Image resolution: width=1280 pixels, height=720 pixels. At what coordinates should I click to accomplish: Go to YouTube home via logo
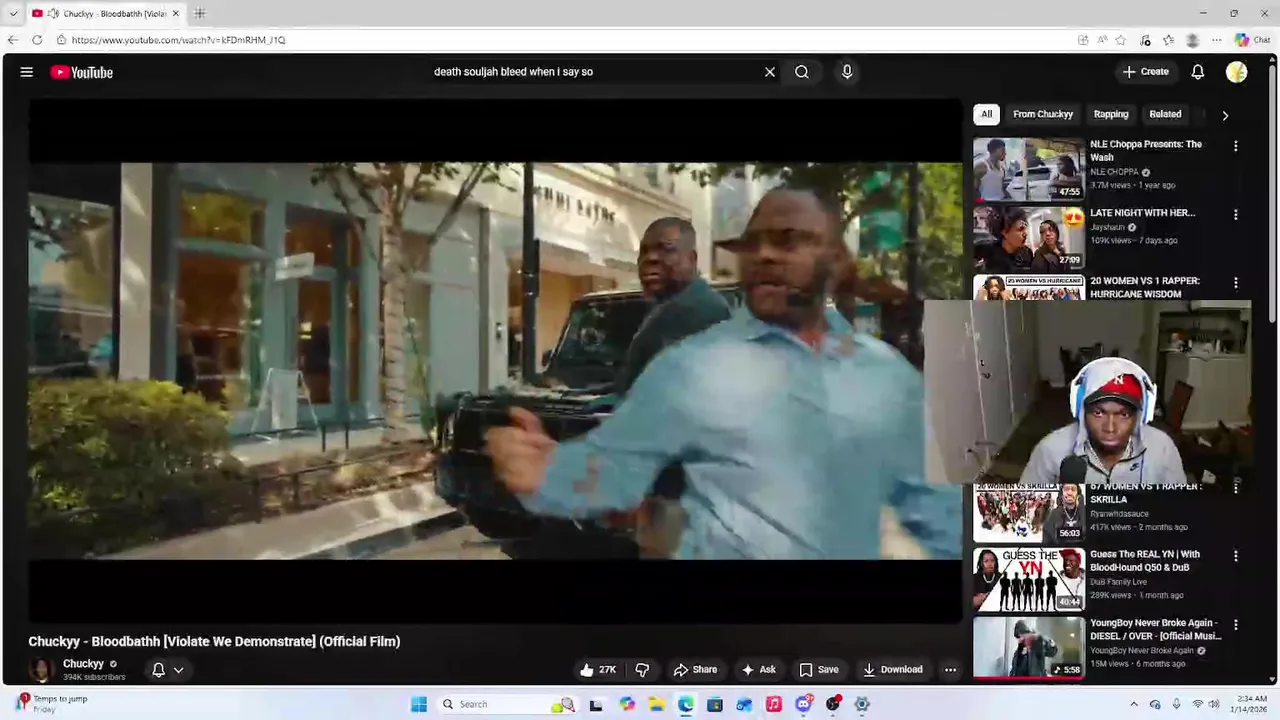[82, 72]
